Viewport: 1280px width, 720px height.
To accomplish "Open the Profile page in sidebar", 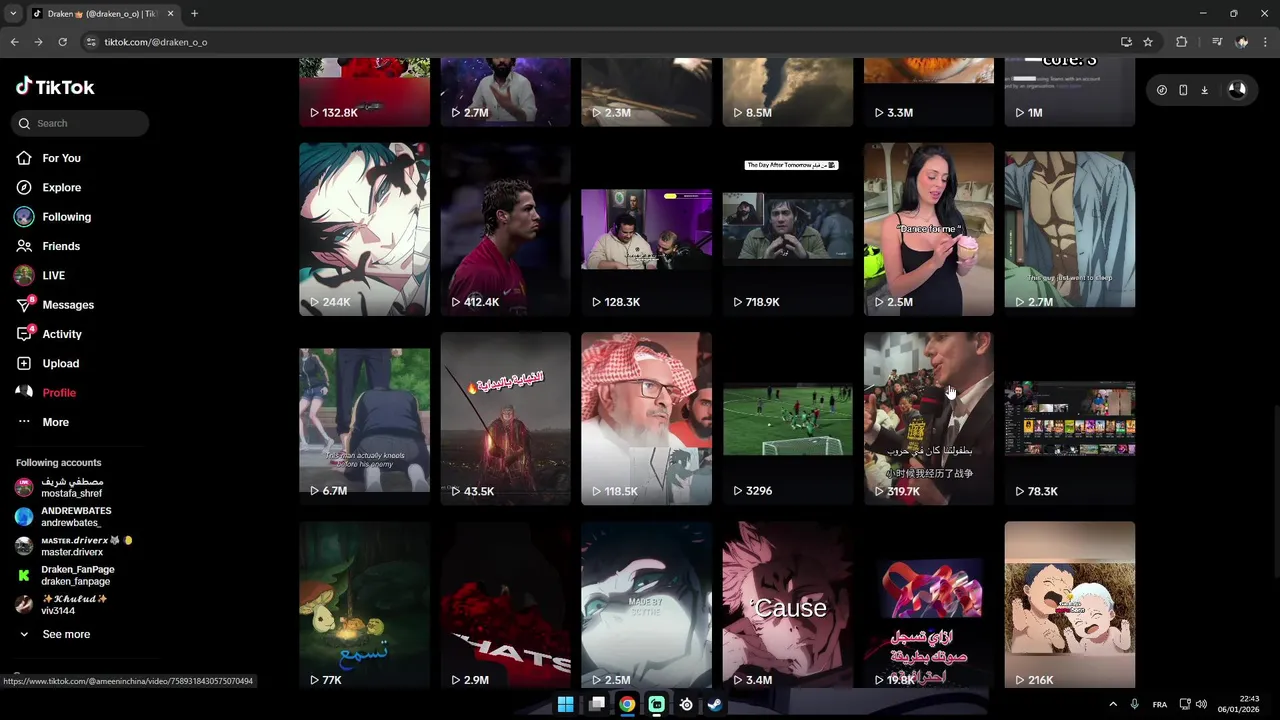I will pyautogui.click(x=59, y=393).
